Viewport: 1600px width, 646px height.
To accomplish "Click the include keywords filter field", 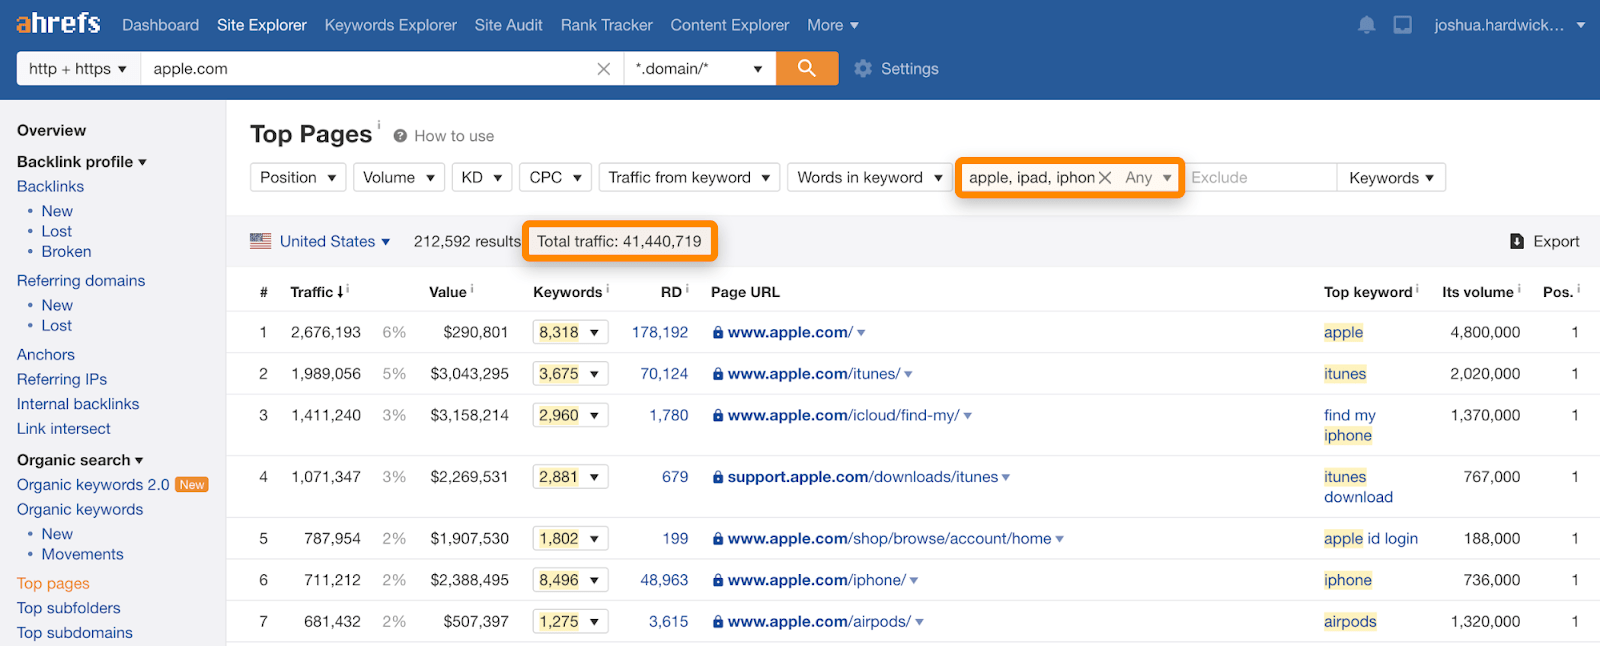I will pos(1031,177).
